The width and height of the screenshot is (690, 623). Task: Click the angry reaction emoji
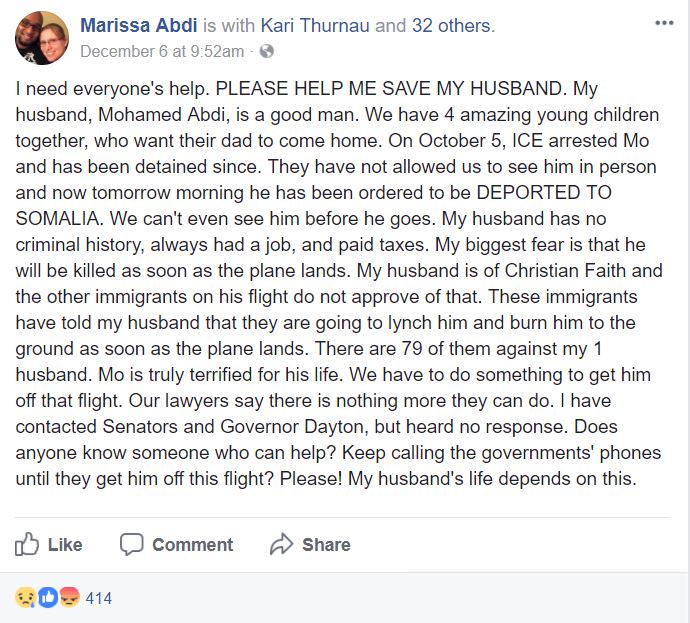[x=70, y=597]
